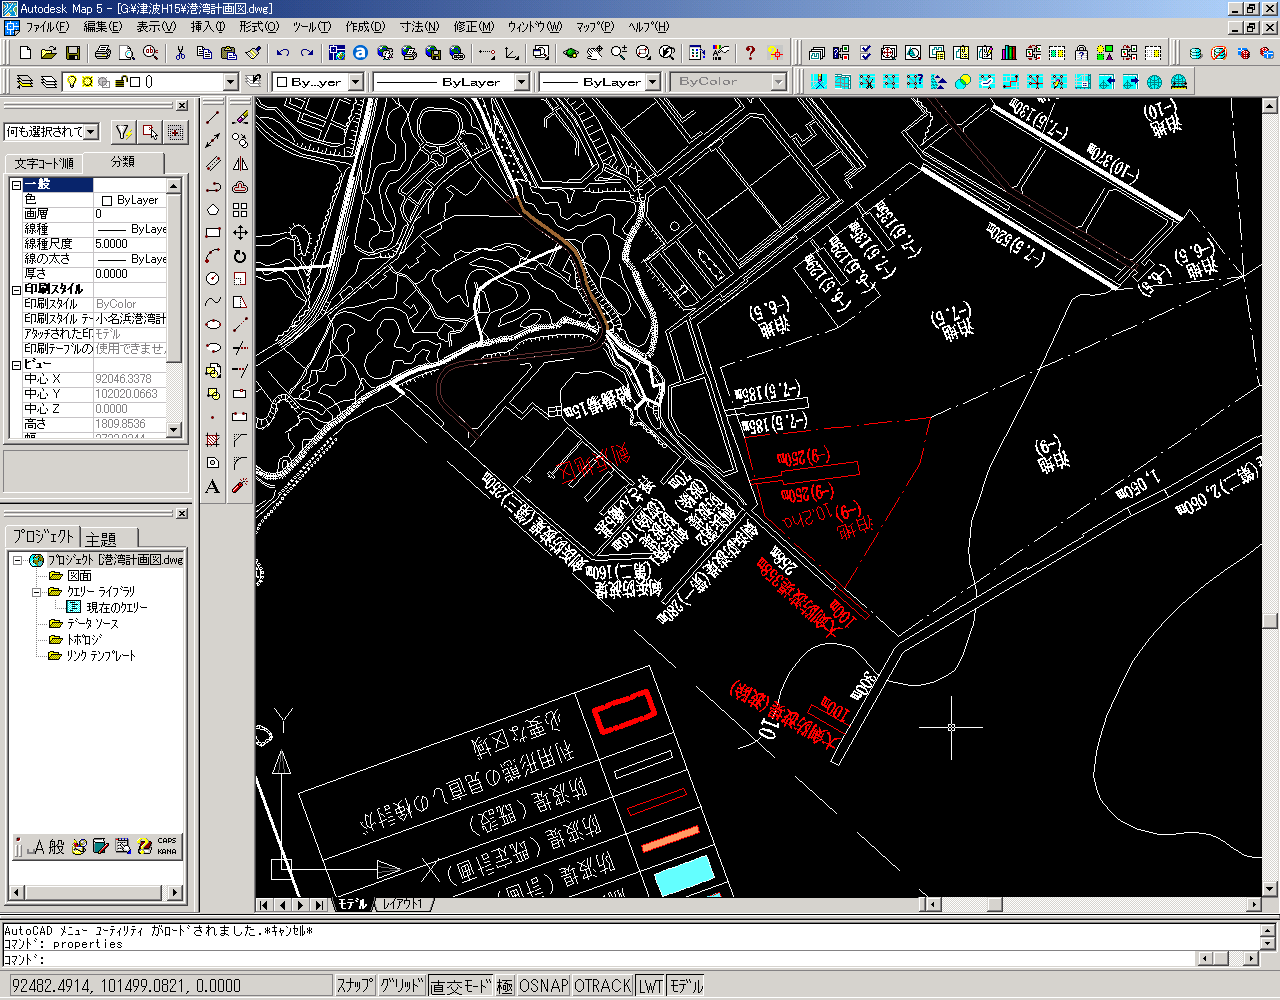Click the Save icon in toolbar
The image size is (1280, 1000).
click(73, 53)
